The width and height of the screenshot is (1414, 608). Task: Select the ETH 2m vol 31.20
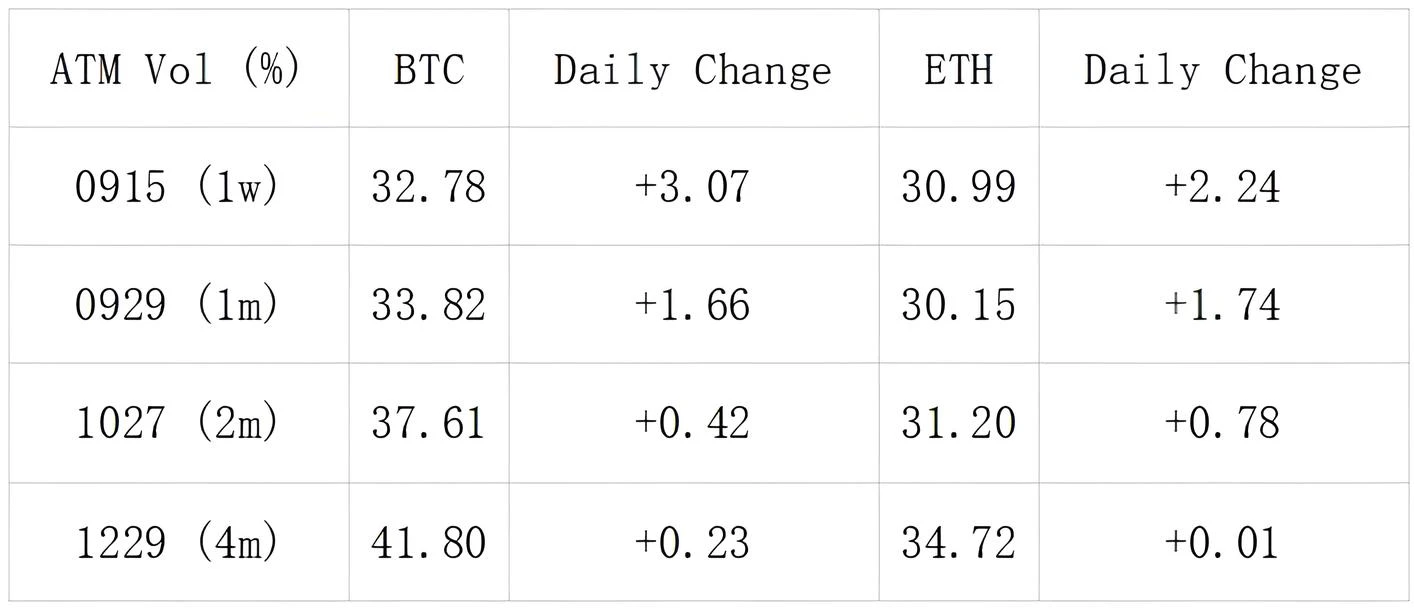[958, 423]
